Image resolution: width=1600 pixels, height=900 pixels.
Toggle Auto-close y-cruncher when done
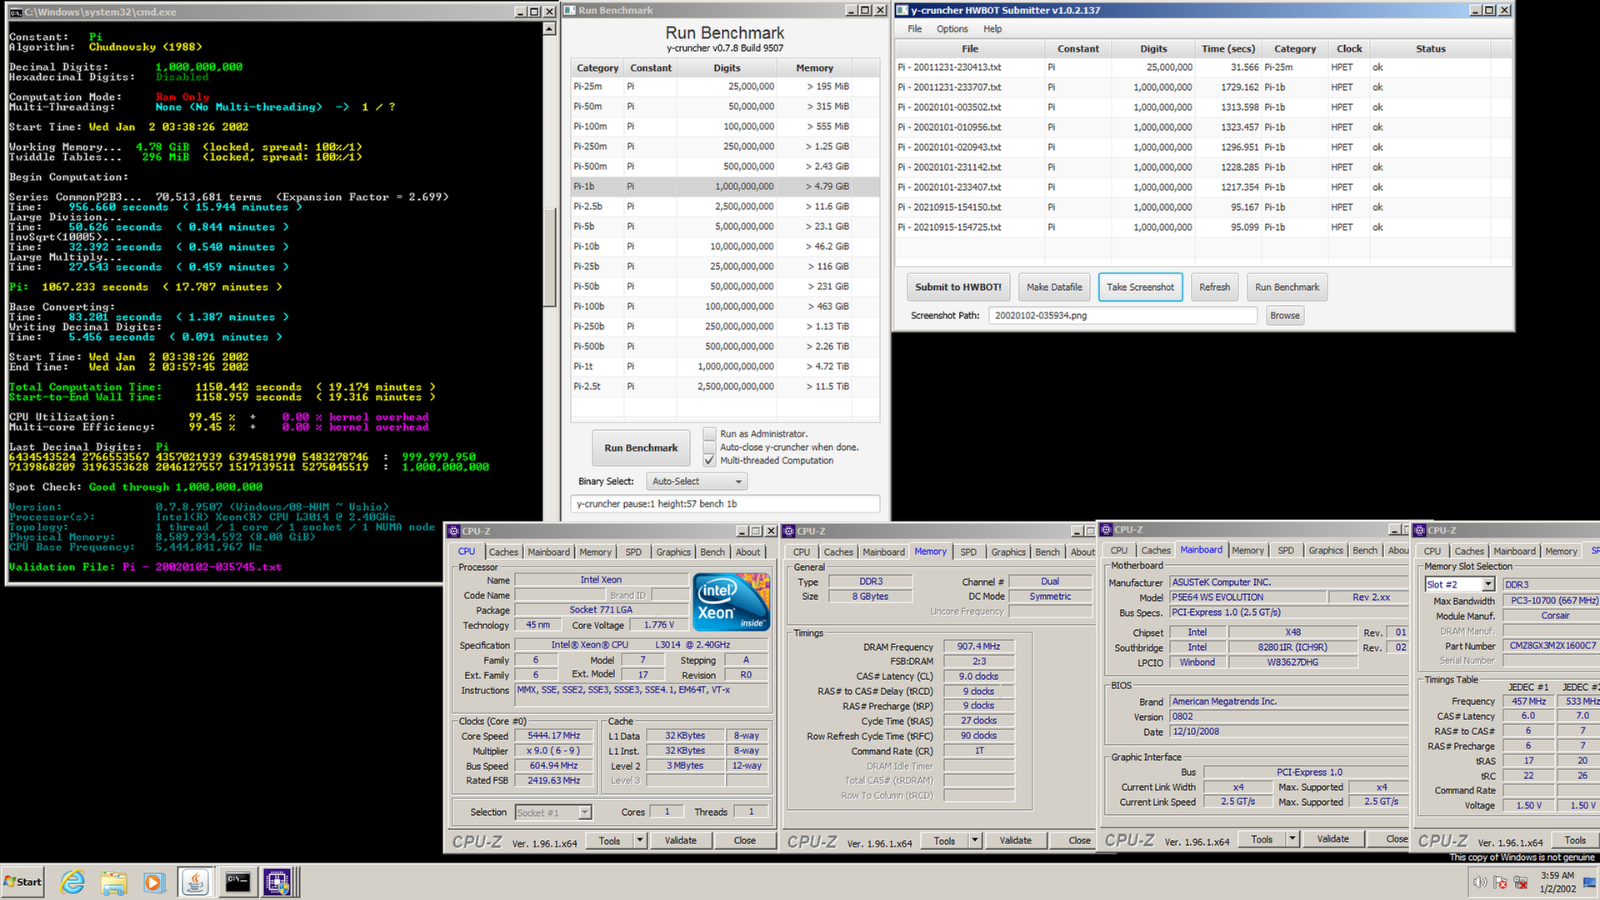coord(709,447)
